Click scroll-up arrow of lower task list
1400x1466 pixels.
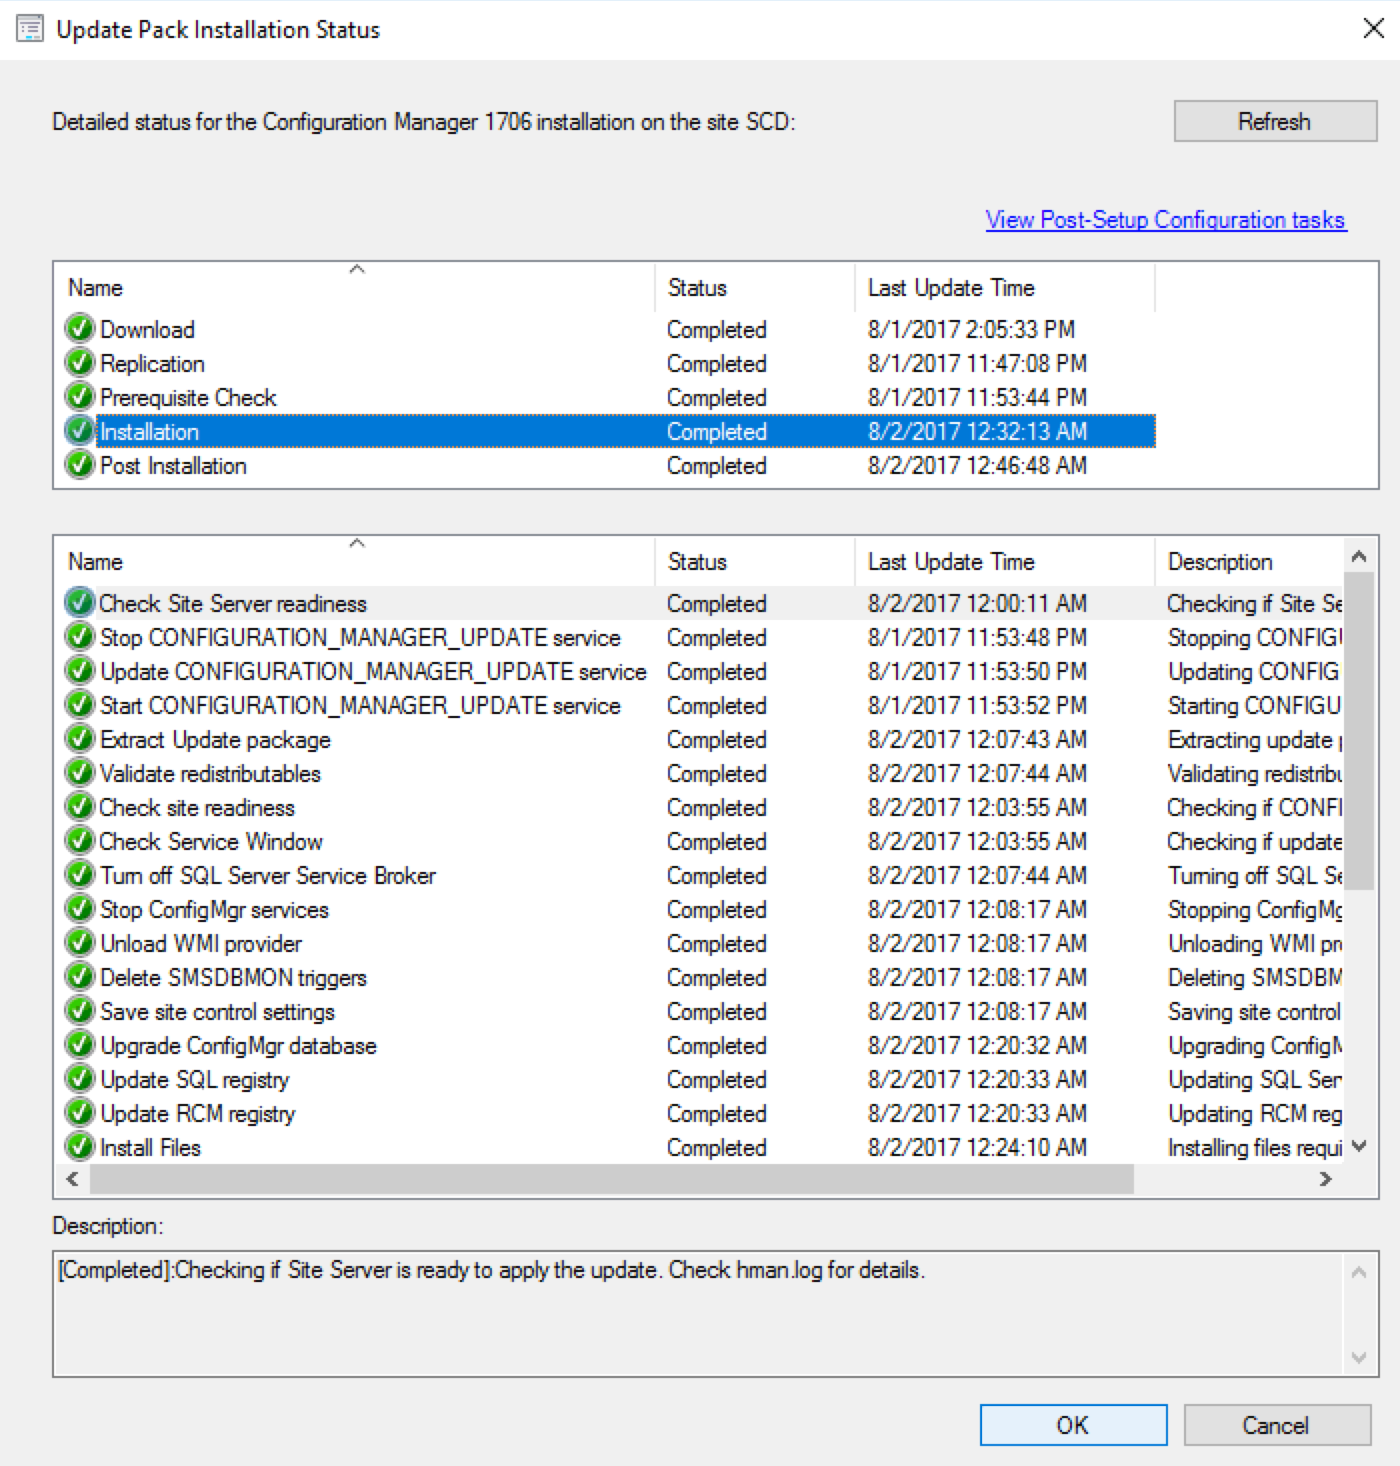click(1359, 556)
